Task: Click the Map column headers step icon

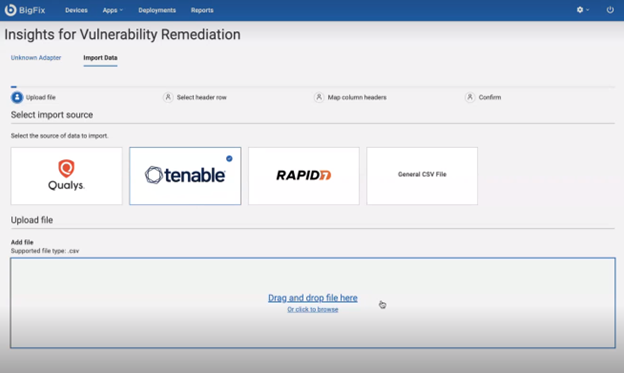Action: [319, 97]
